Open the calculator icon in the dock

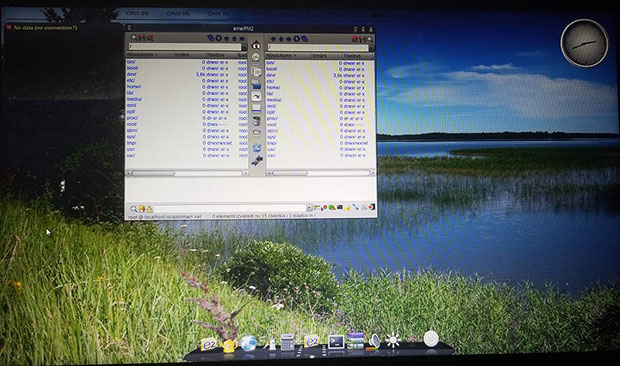(x=288, y=342)
